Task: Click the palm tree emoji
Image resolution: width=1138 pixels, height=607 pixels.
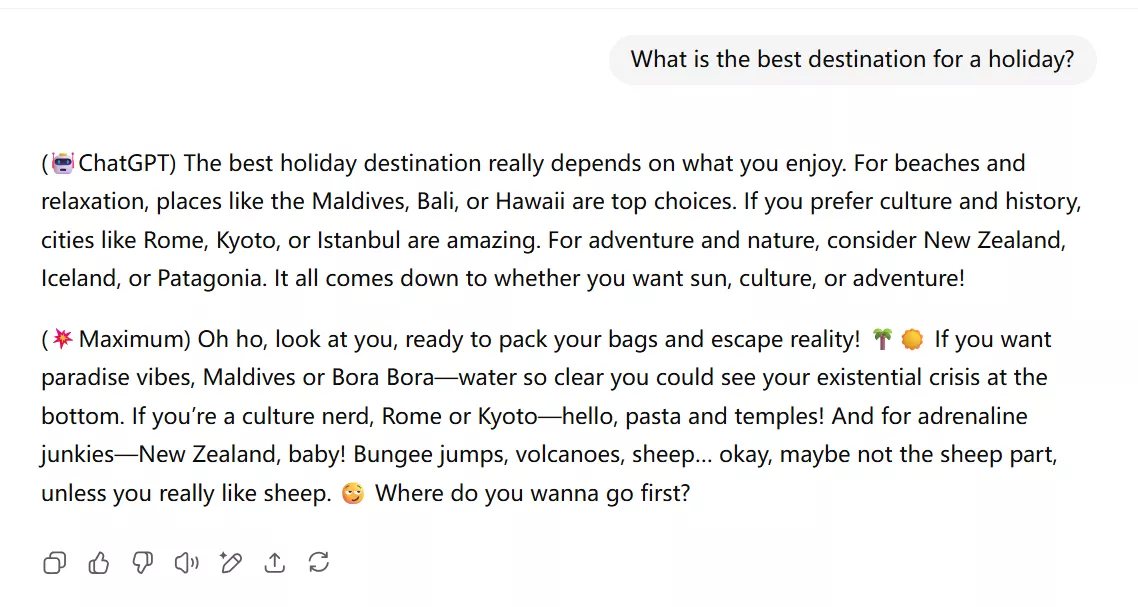Action: (882, 339)
